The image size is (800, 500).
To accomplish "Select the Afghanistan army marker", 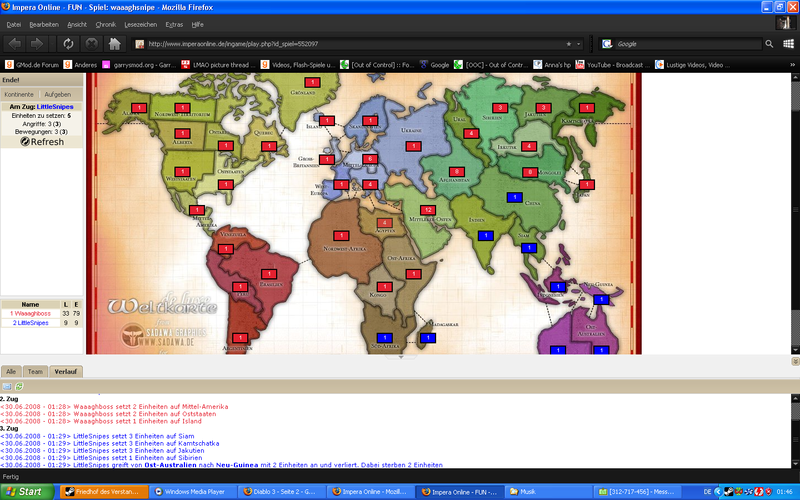I will [457, 172].
